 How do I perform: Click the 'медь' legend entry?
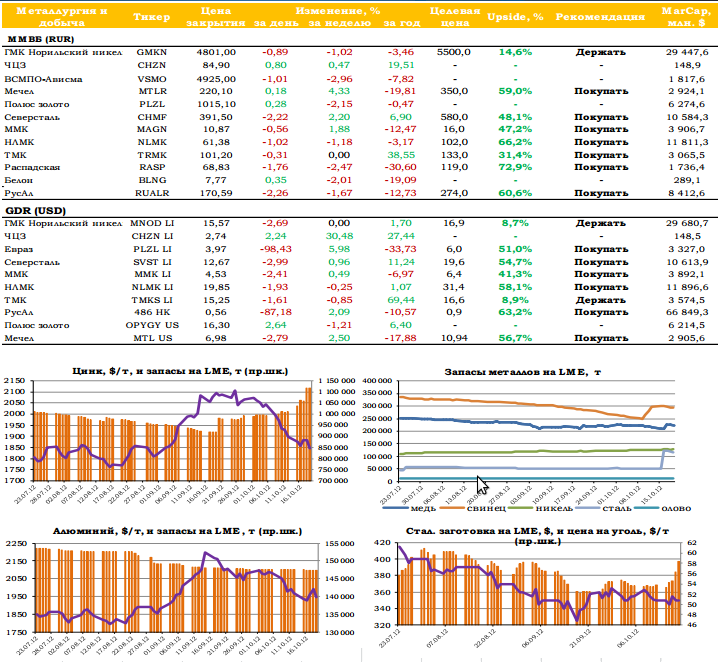click(x=409, y=508)
